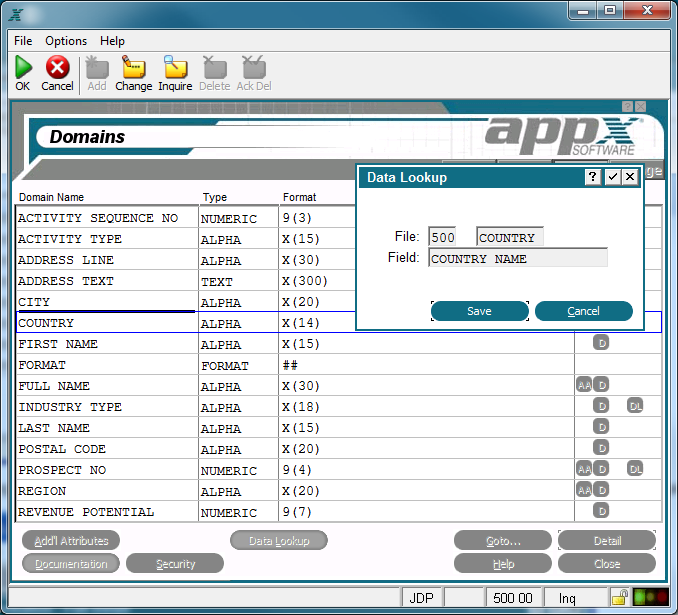
Task: Select the REGION domain name
Action: pos(42,491)
